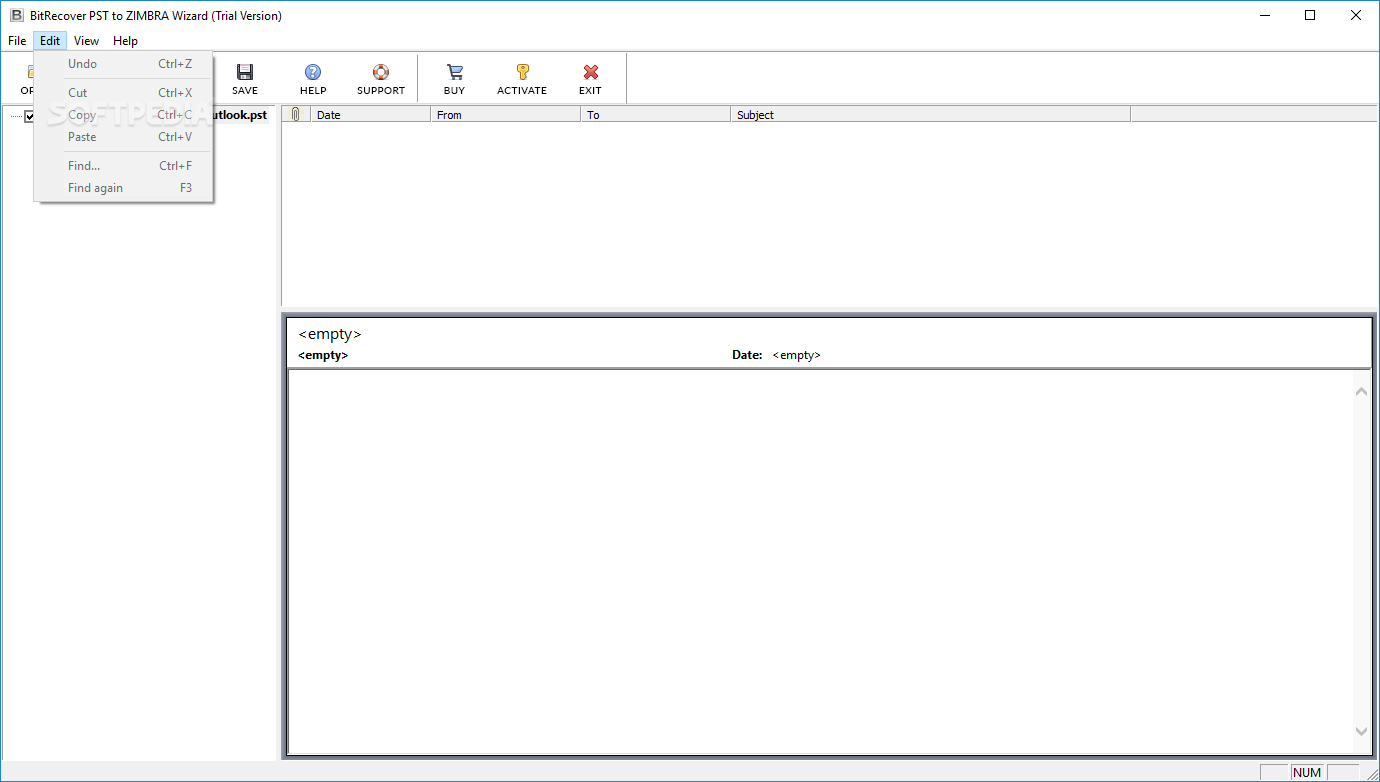Click the SUPPORT lifebuoy toolbar icon

381,72
